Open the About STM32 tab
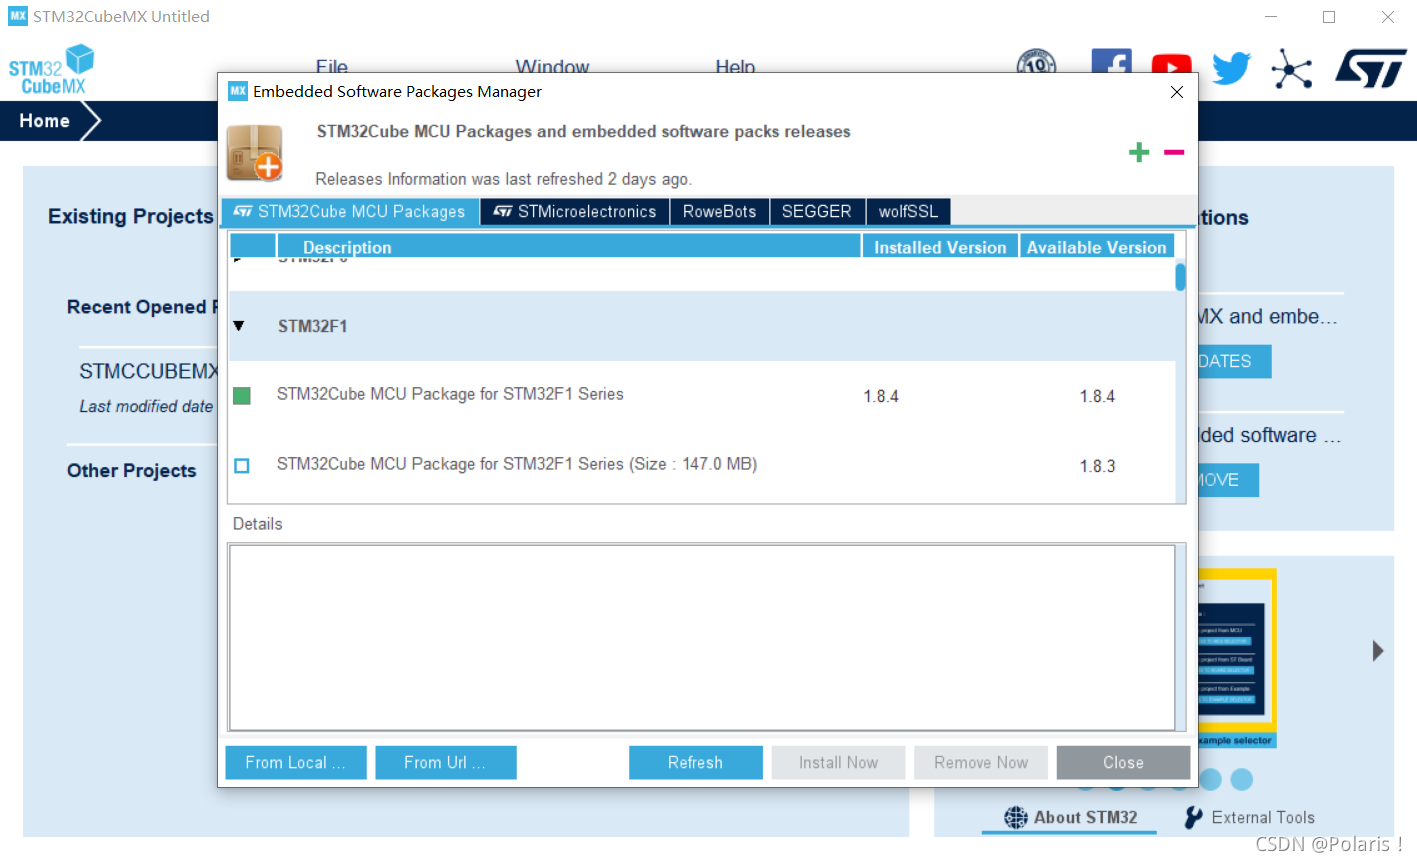This screenshot has height=862, width=1417. click(1070, 818)
